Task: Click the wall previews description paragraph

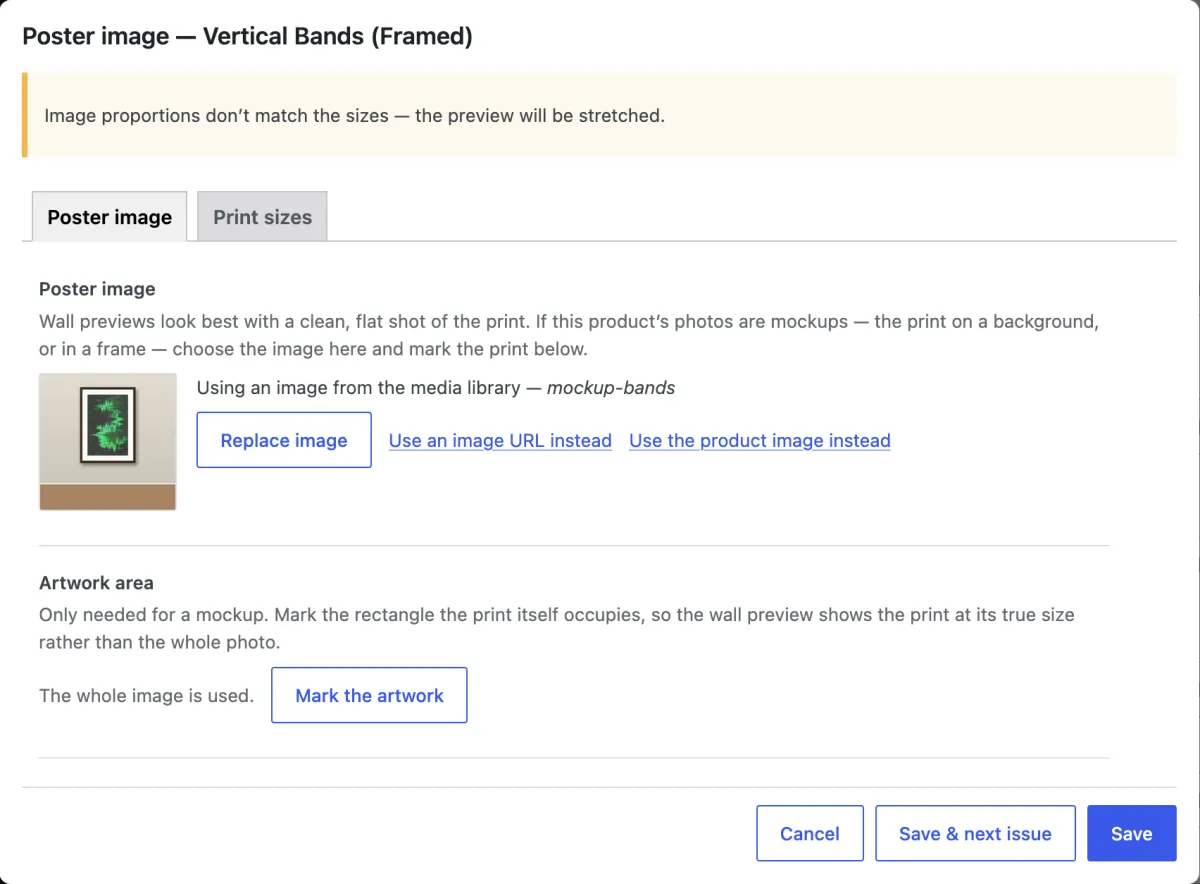Action: click(569, 336)
